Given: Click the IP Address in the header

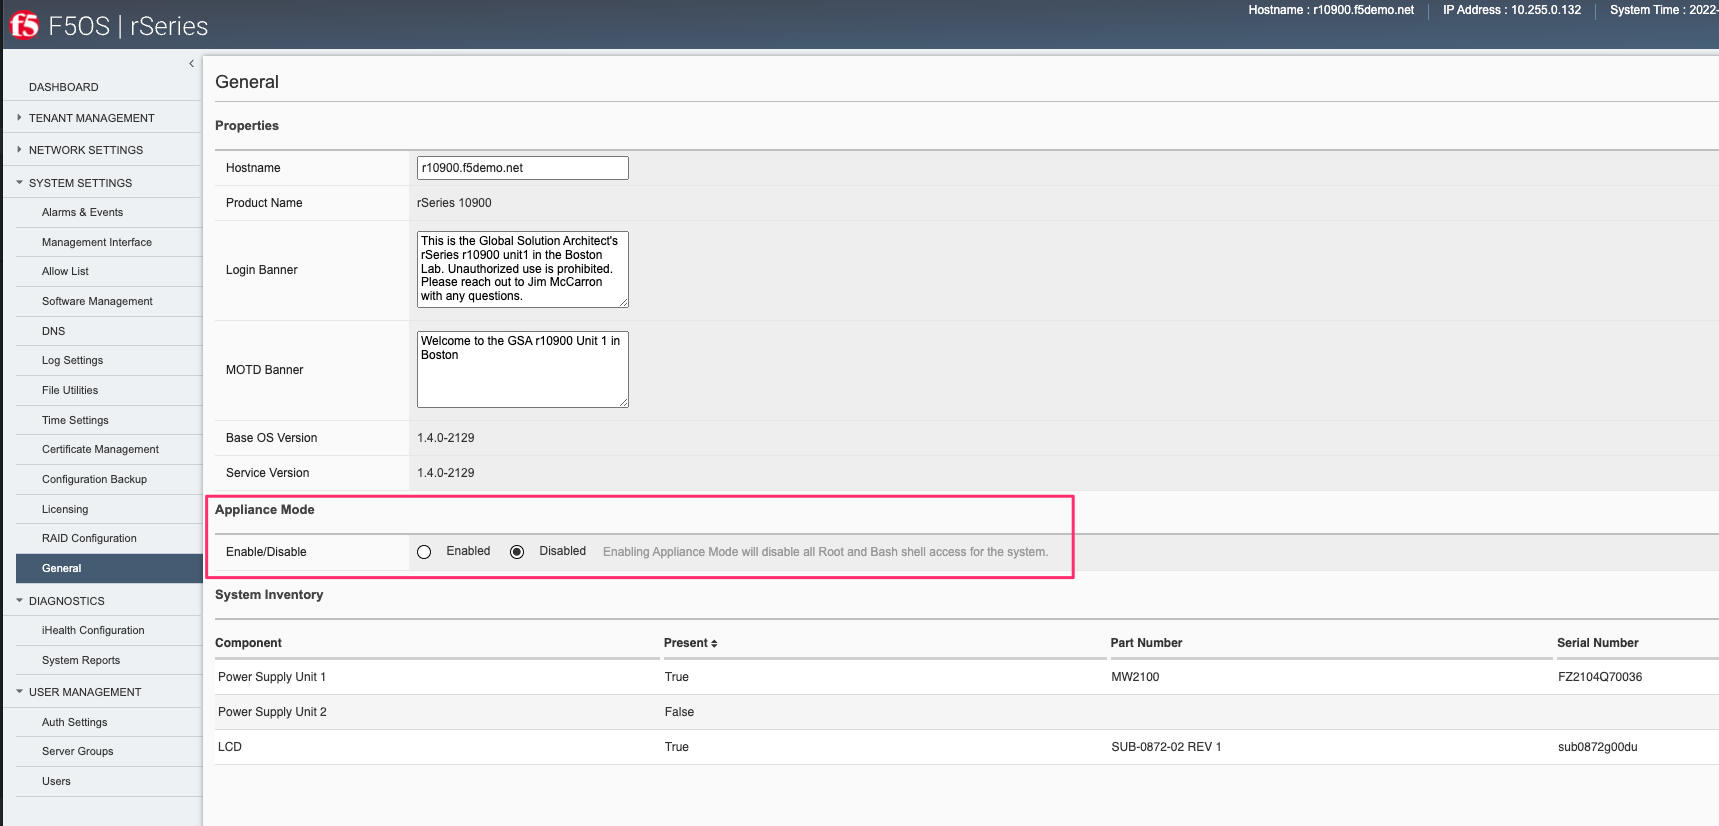Looking at the screenshot, I should tap(1512, 10).
